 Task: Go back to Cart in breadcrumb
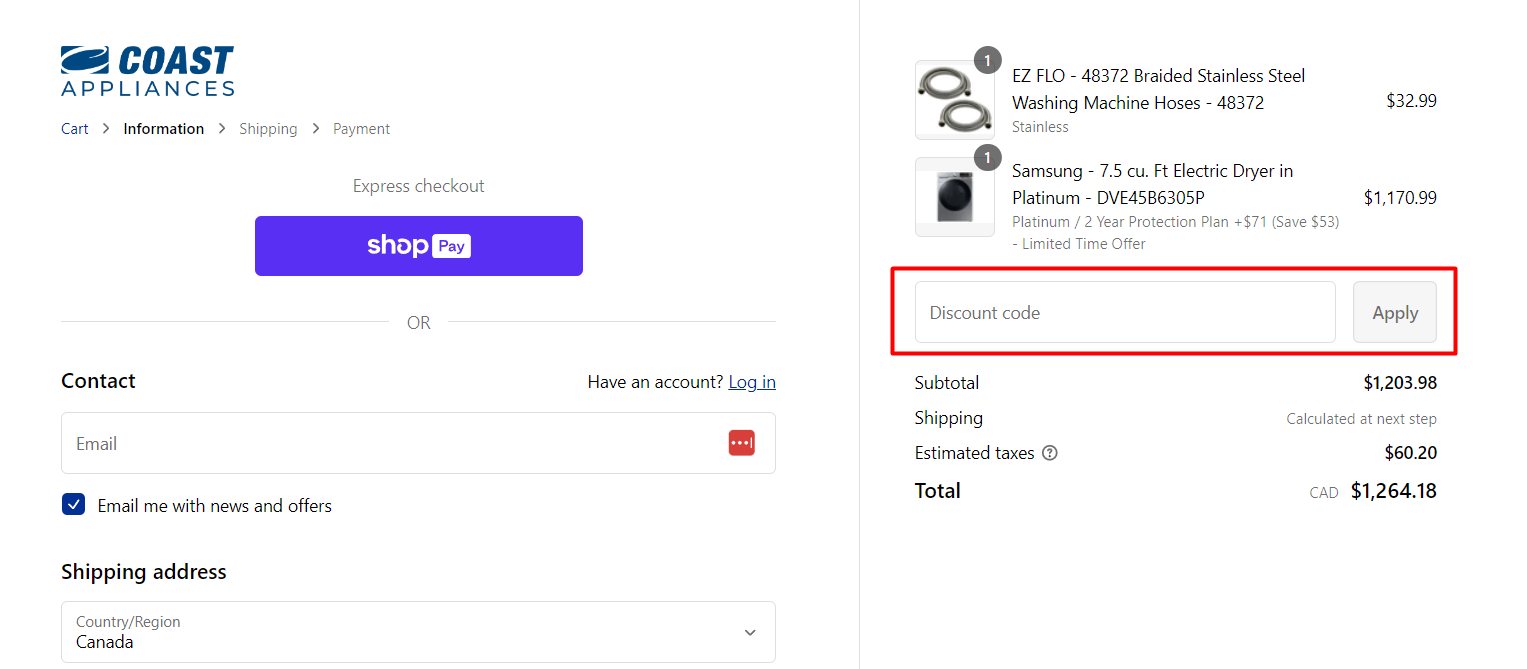tap(75, 129)
